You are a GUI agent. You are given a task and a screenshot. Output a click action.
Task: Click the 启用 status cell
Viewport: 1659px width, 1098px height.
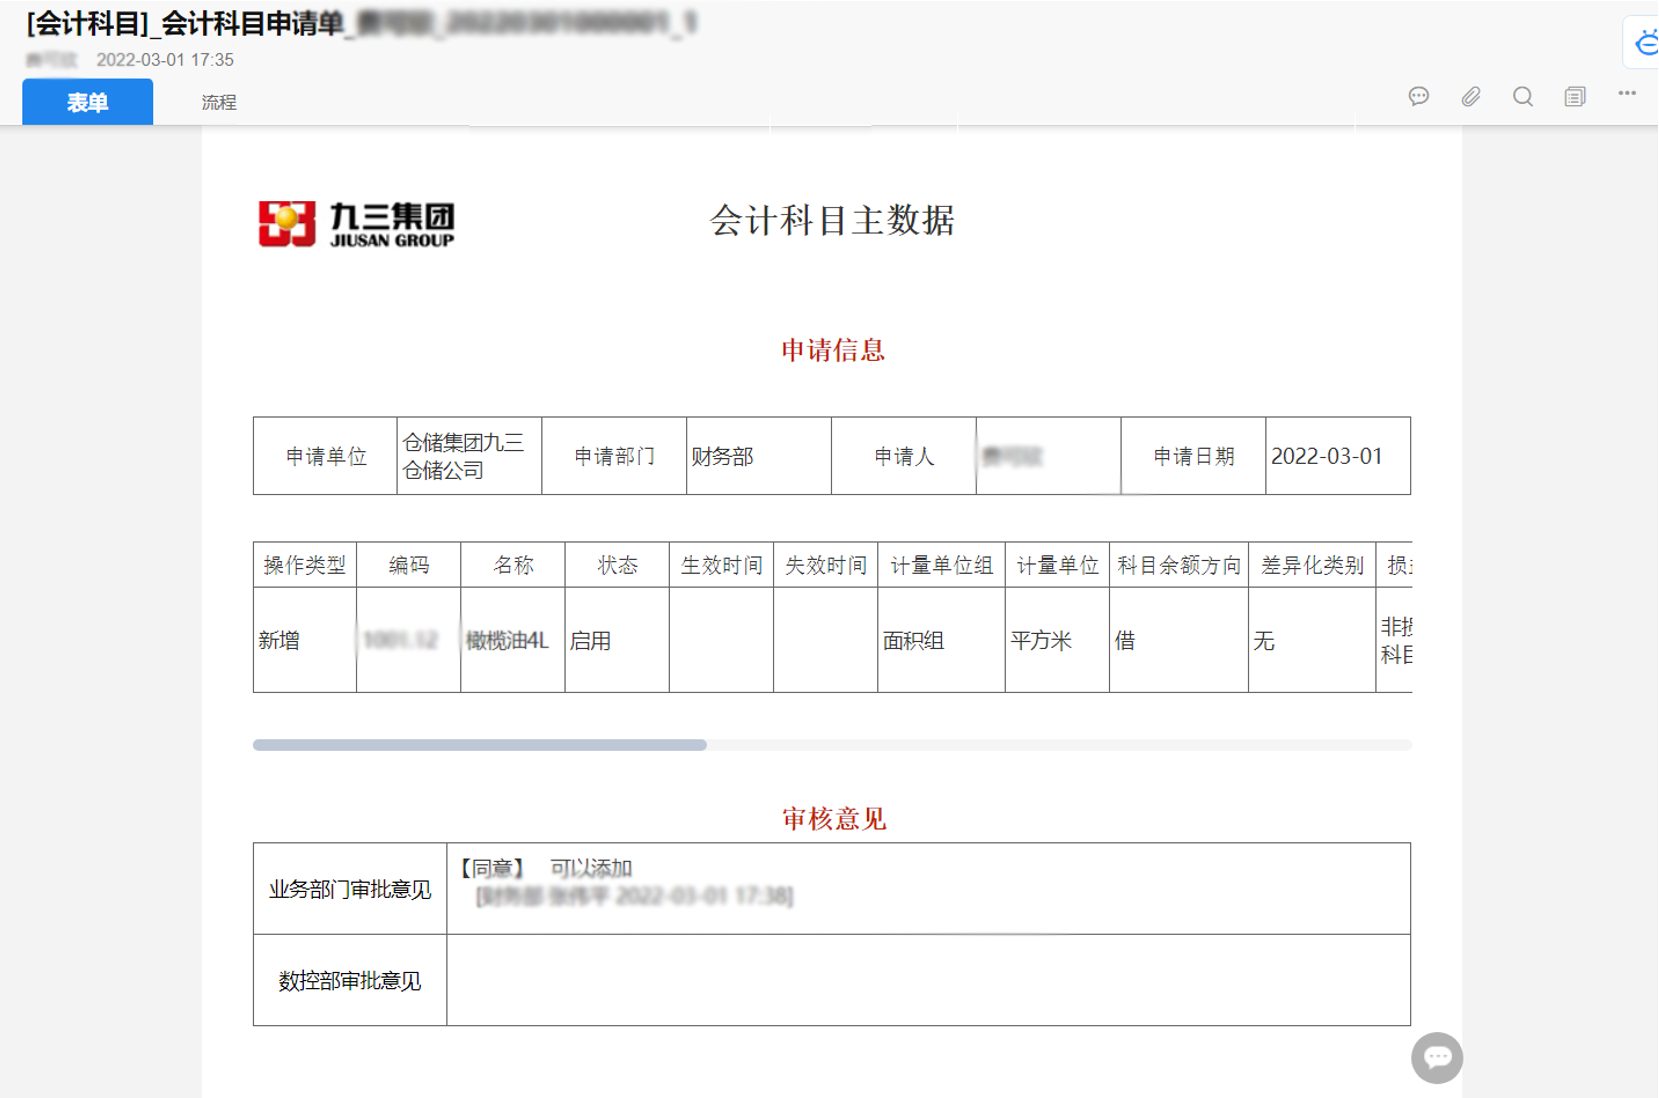tap(617, 640)
